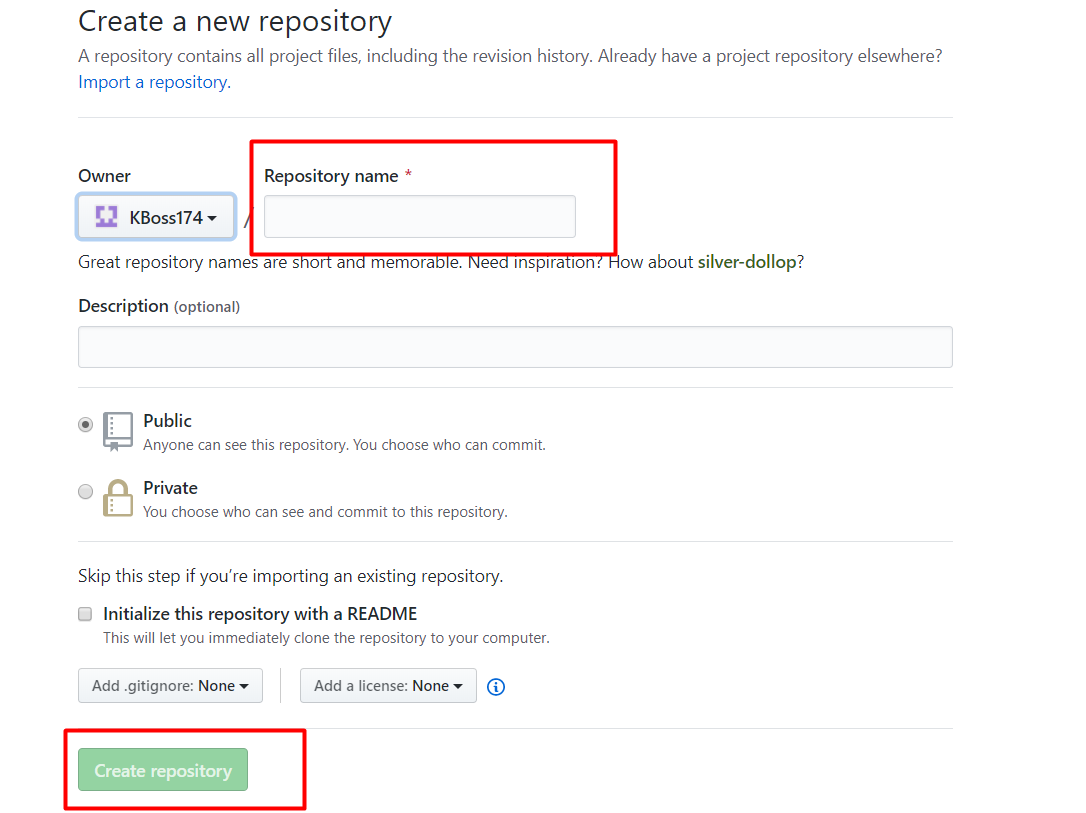Select the Private radio button

point(86,491)
